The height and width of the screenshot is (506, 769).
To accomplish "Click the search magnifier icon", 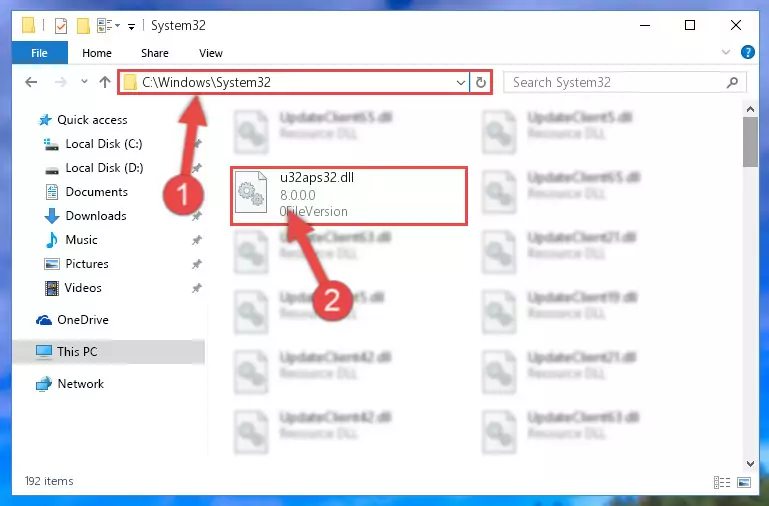I will (x=732, y=82).
